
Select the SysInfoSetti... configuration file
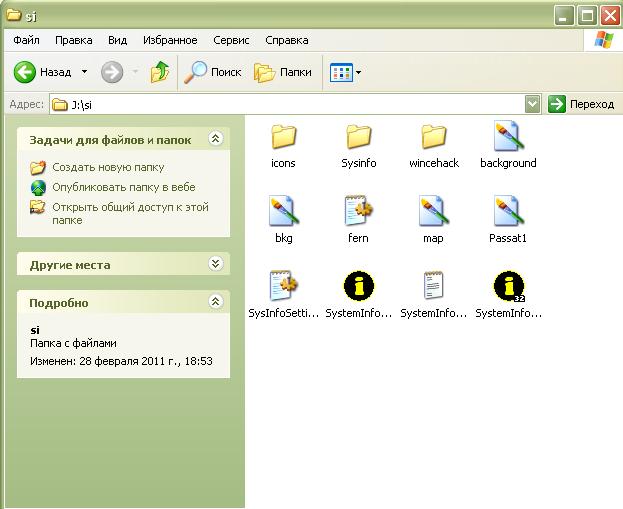[x=283, y=295]
